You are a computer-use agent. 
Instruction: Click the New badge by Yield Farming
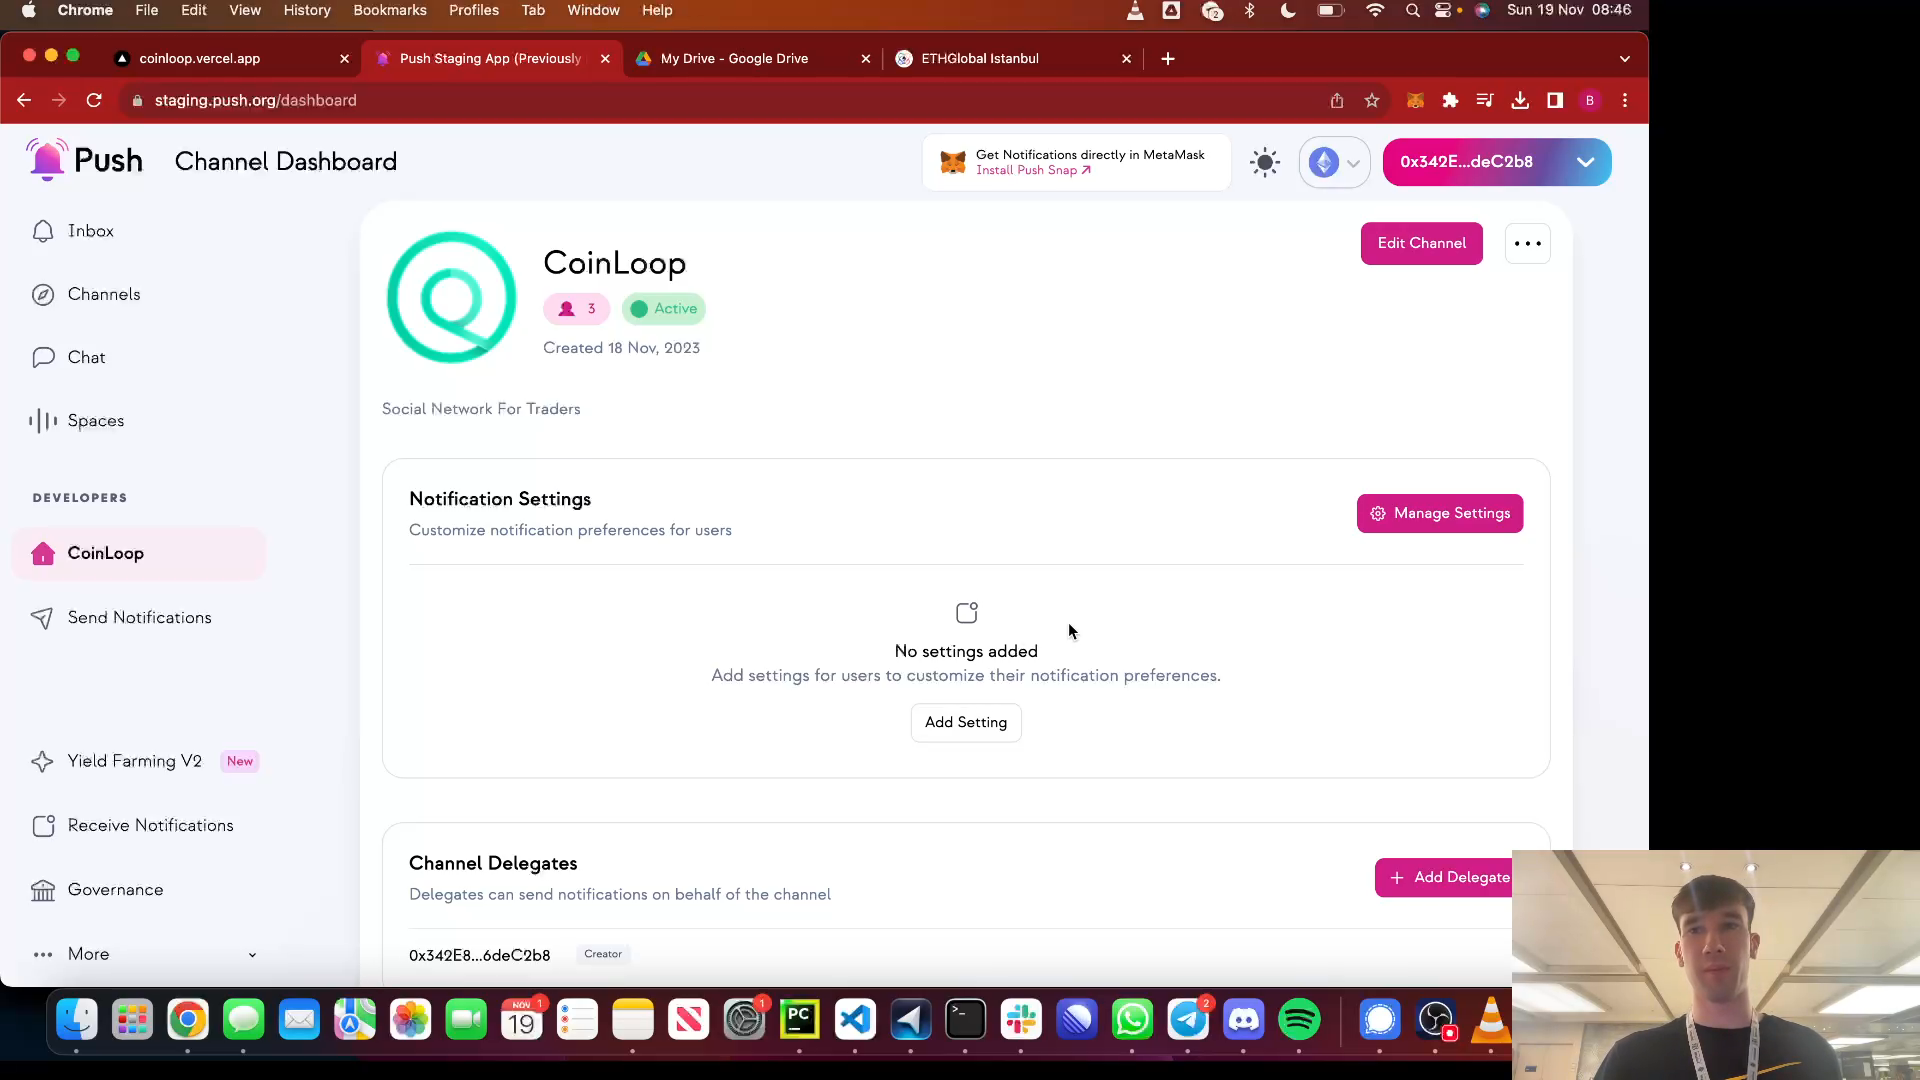[x=240, y=762]
